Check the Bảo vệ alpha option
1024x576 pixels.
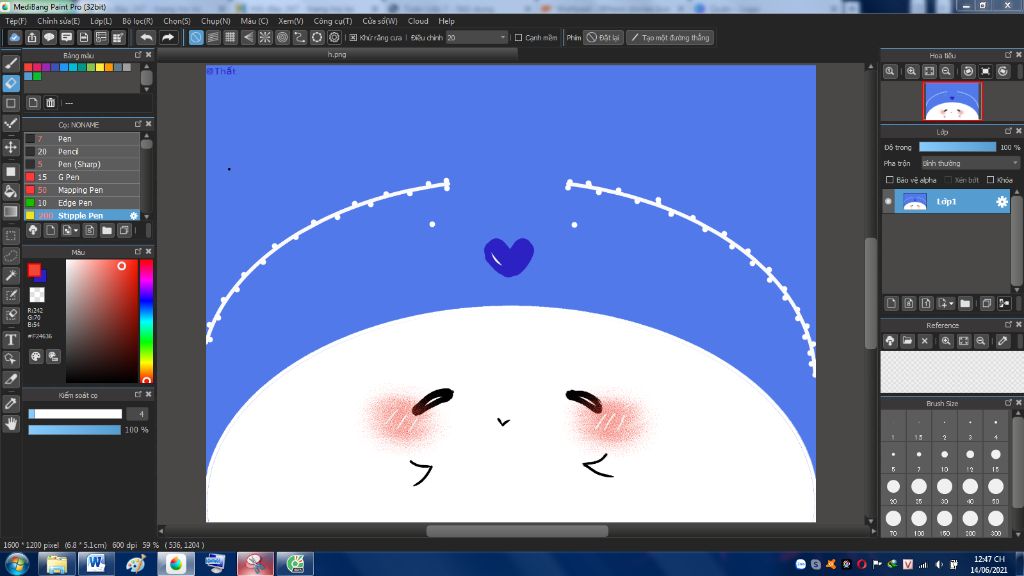tap(889, 180)
